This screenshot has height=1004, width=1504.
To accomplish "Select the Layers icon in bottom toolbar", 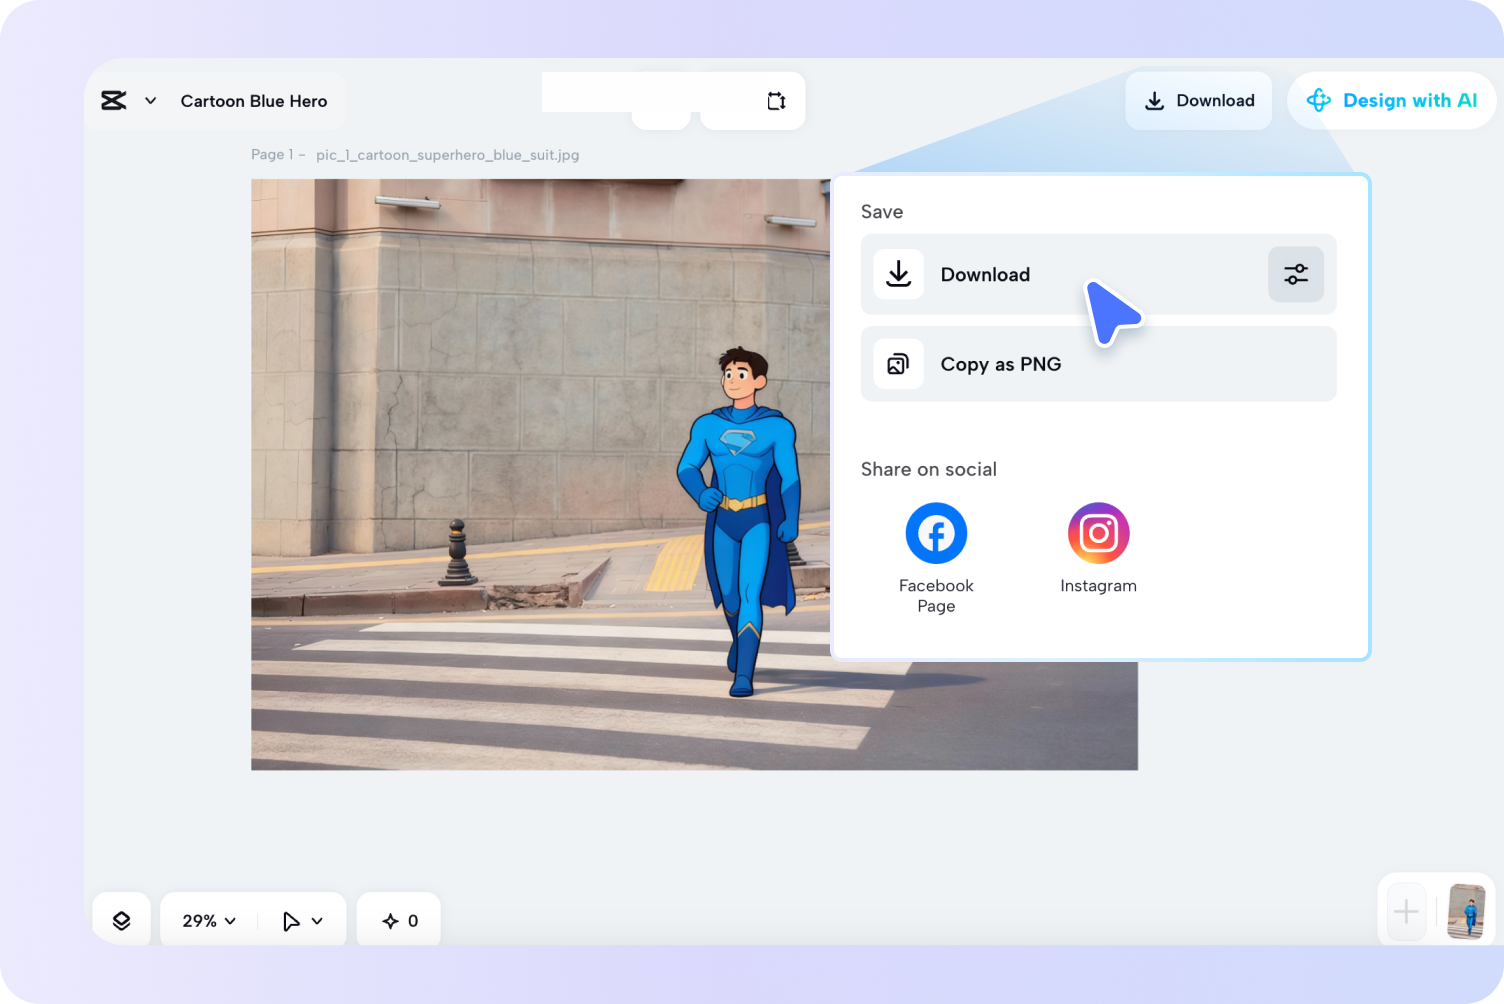I will click(121, 919).
